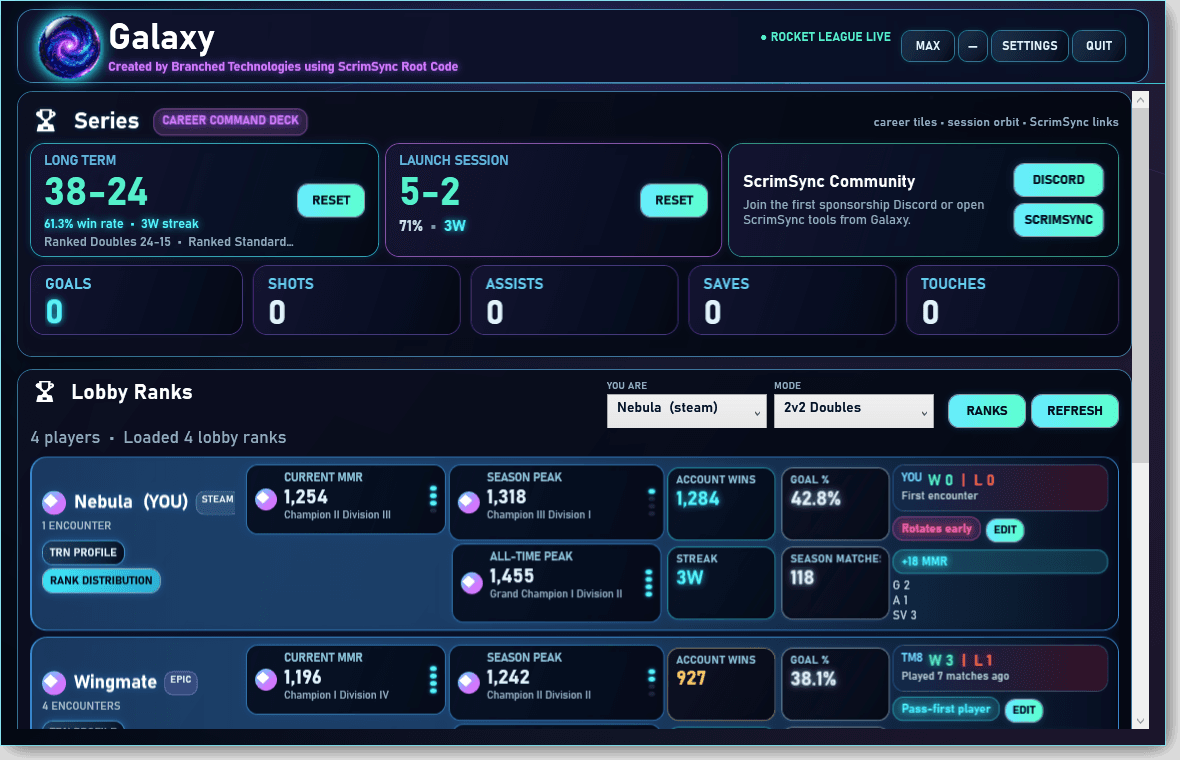
Task: Click Nebula's First encounter record card
Action: coord(1000,488)
